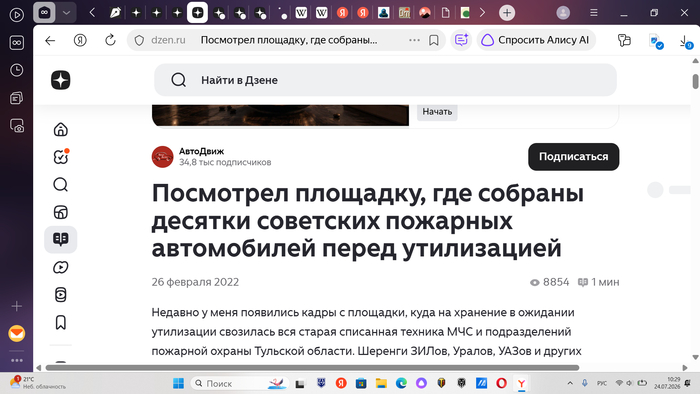700x394 pixels.
Task: Open Microsoft Edge from taskbar
Action: click(x=401, y=383)
